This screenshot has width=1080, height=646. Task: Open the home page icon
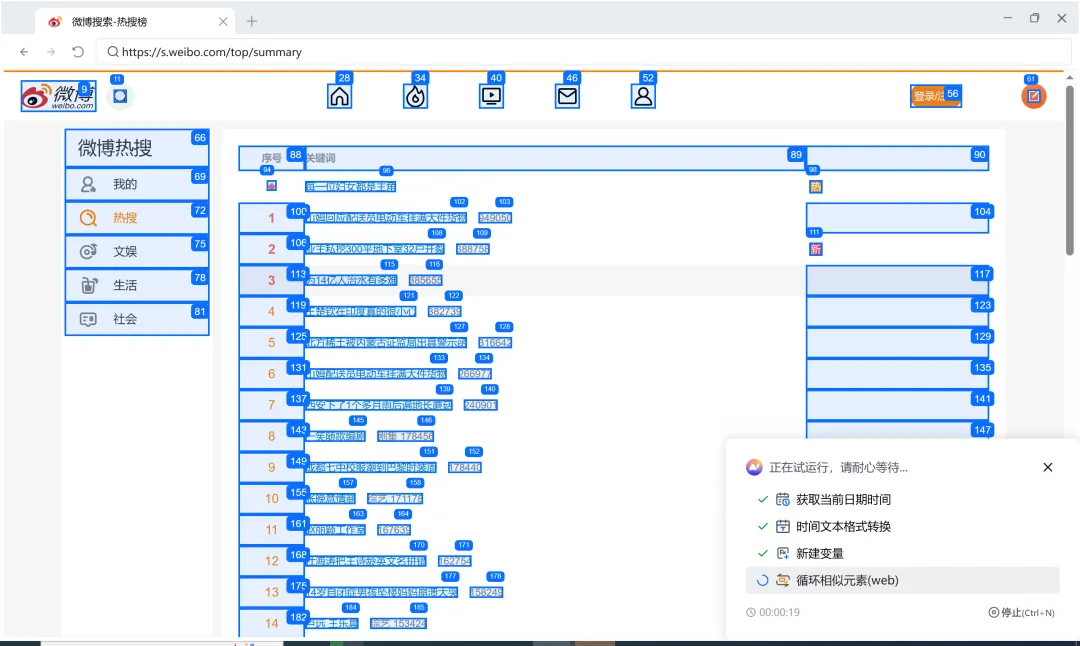click(340, 96)
